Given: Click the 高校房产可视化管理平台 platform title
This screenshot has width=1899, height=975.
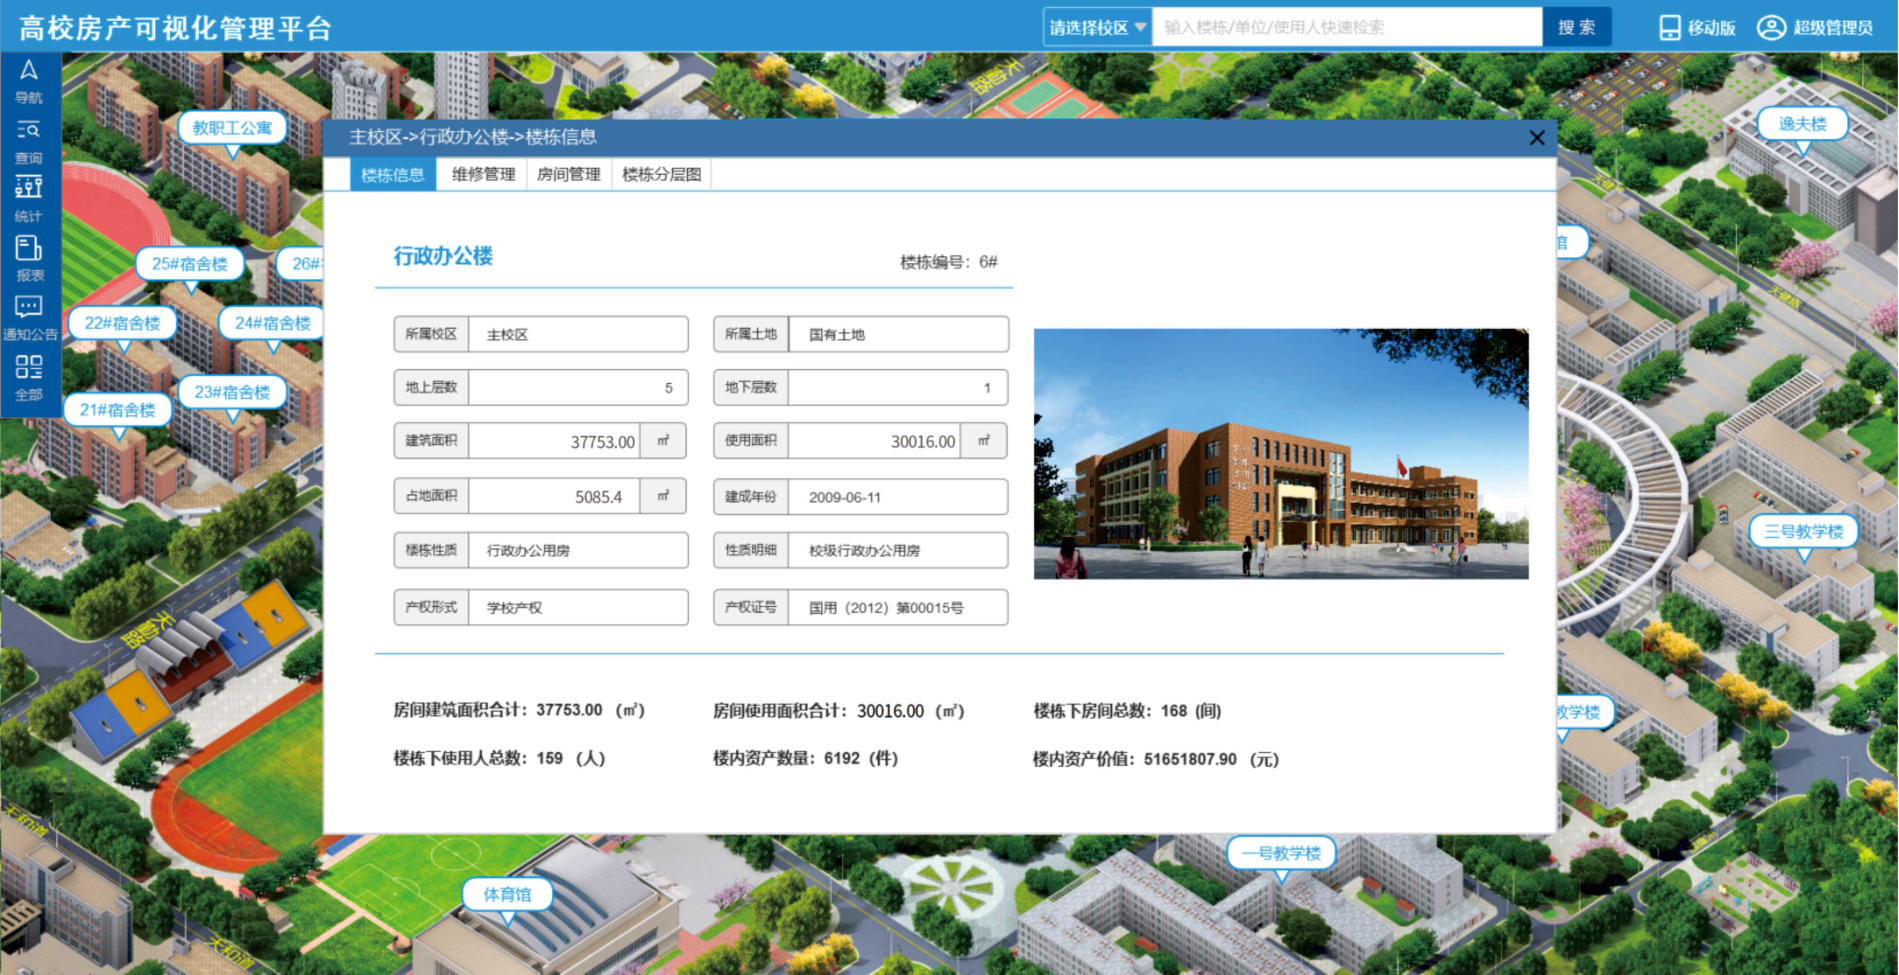Looking at the screenshot, I should 175,28.
